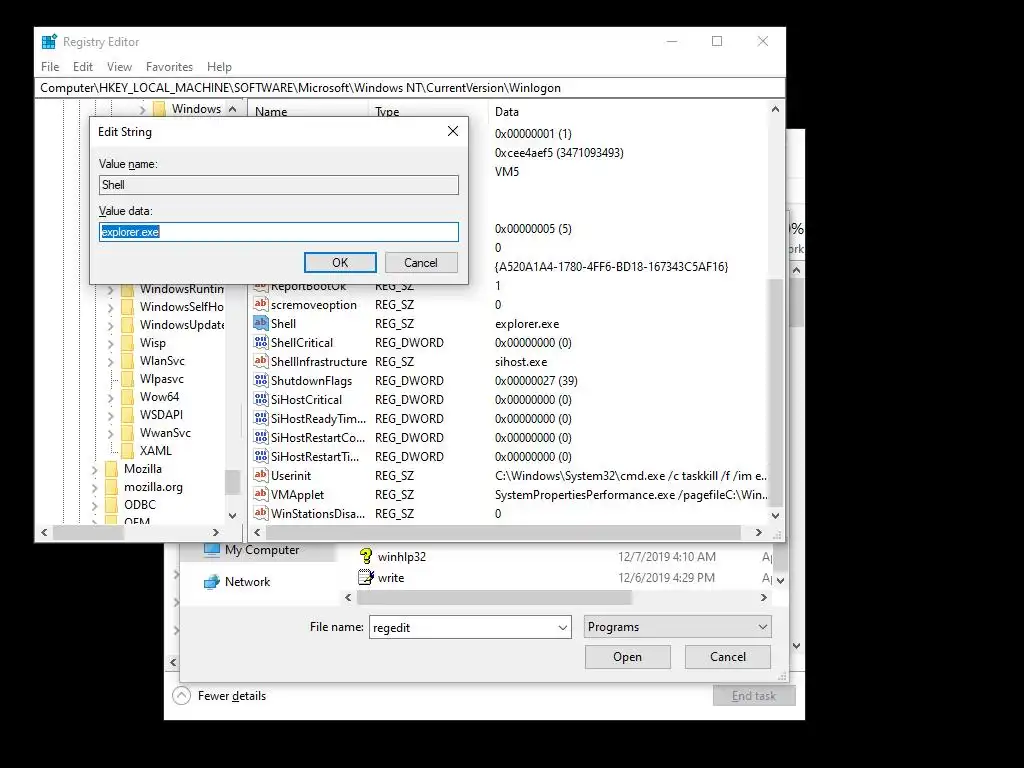This screenshot has height=768, width=1024.
Task: Click the Userinit string icon
Action: 261,475
